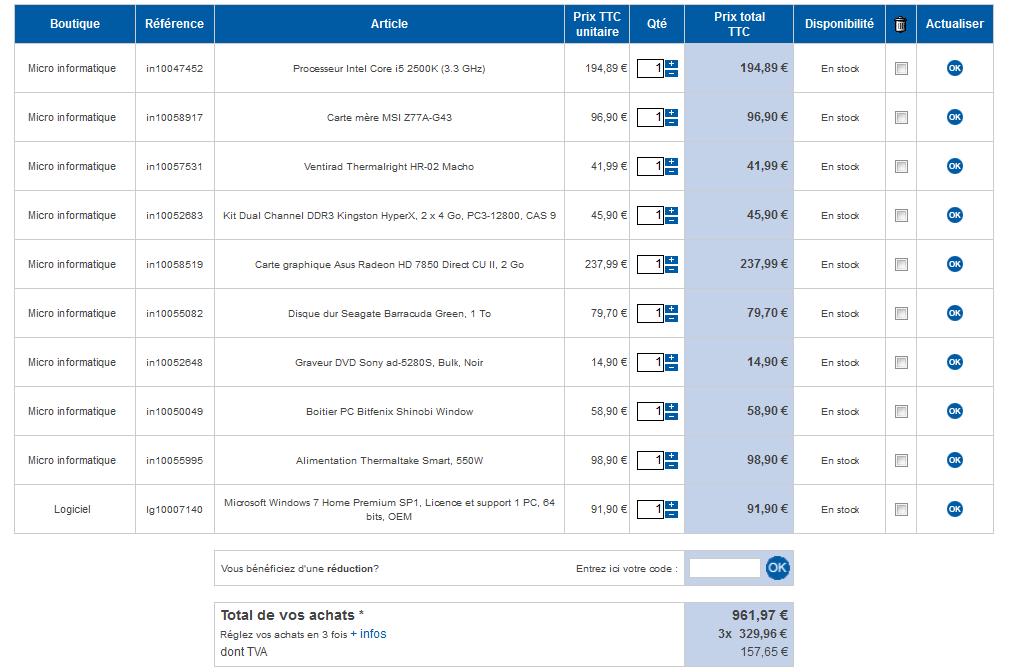Submit reduction code with blue OK button
Image resolution: width=1011 pixels, height=672 pixels.
point(777,568)
